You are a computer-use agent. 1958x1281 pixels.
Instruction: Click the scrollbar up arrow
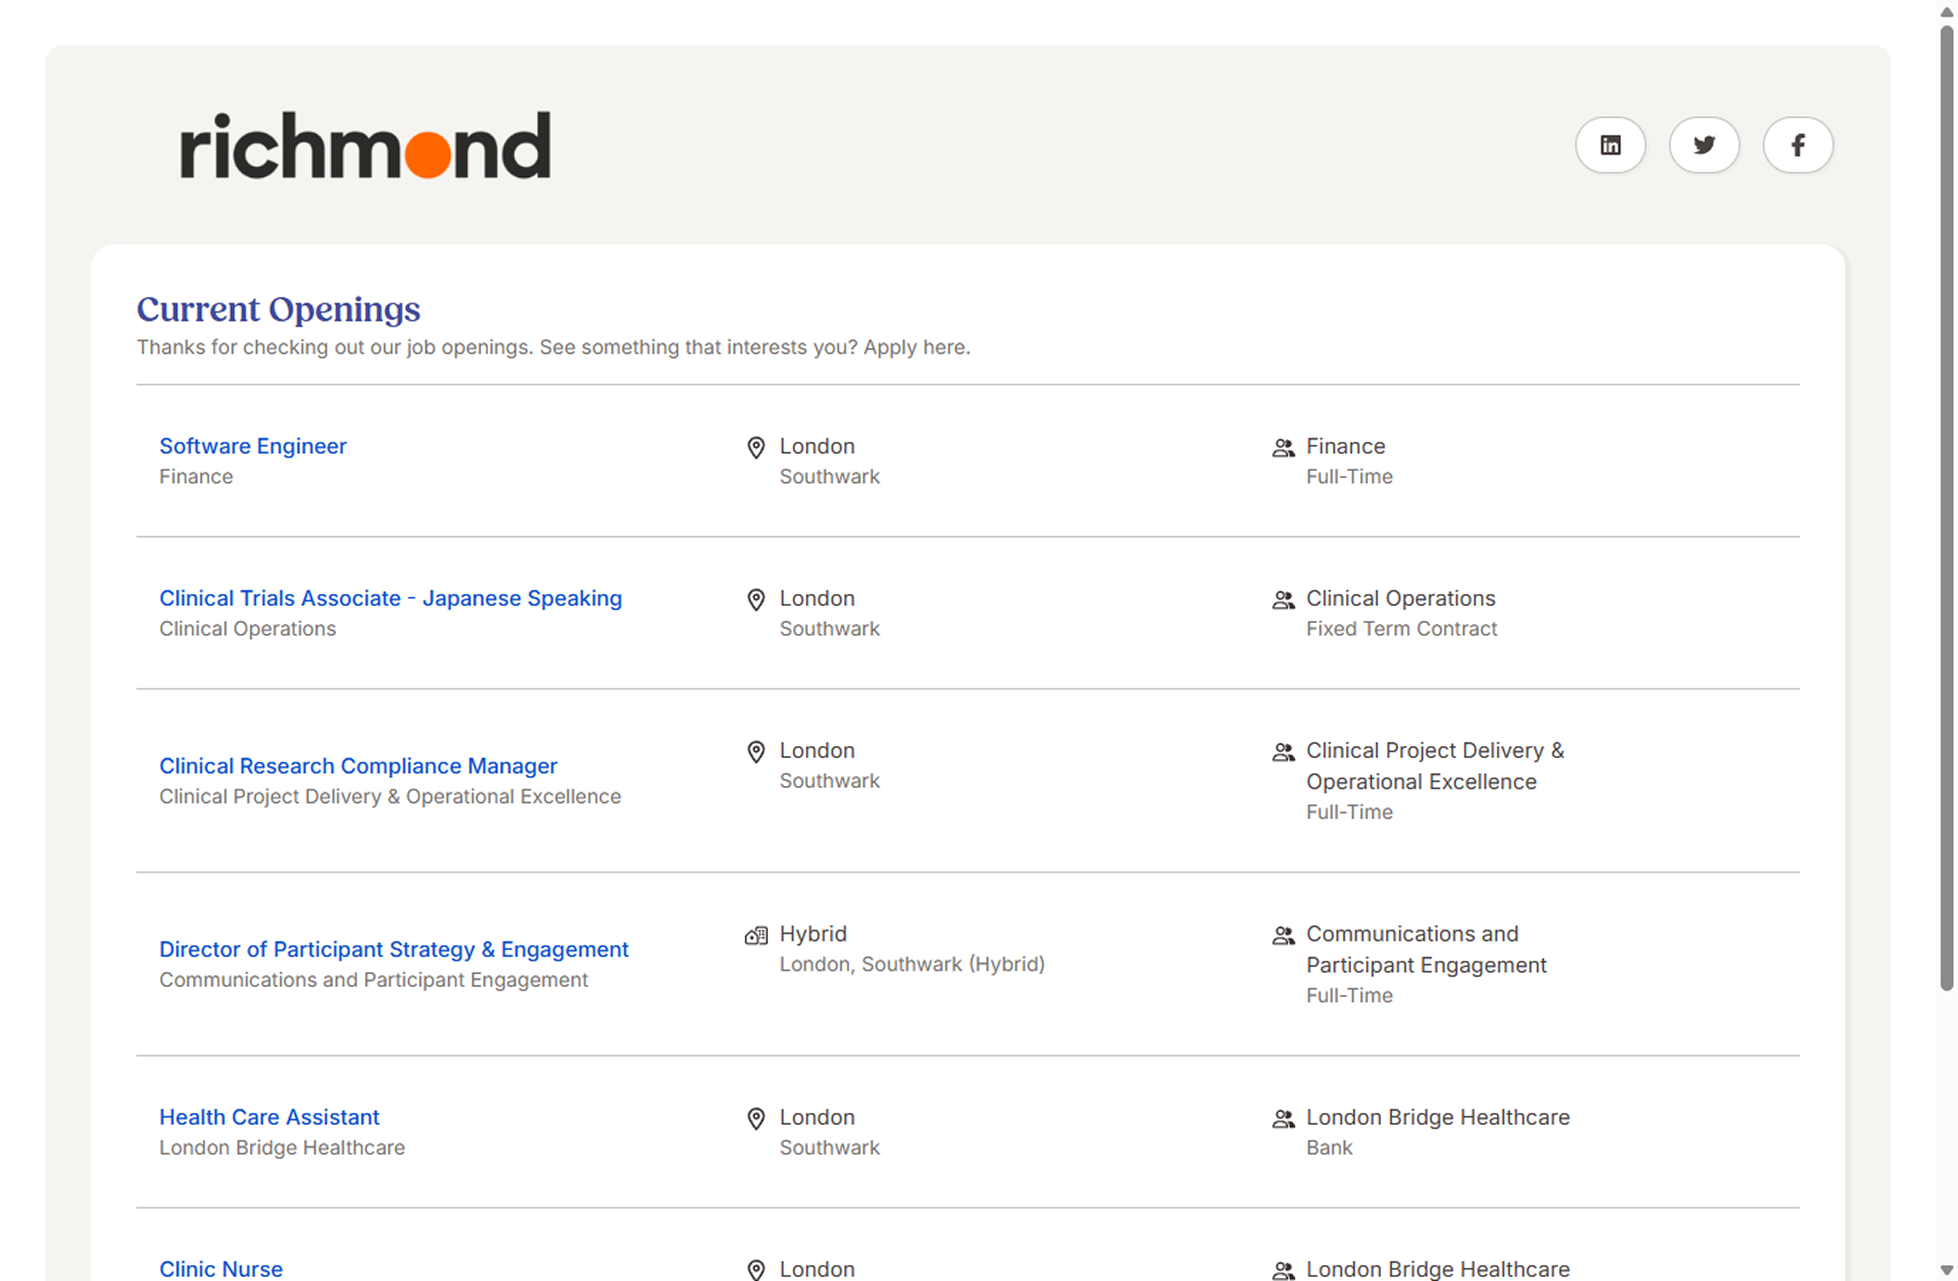(1946, 12)
